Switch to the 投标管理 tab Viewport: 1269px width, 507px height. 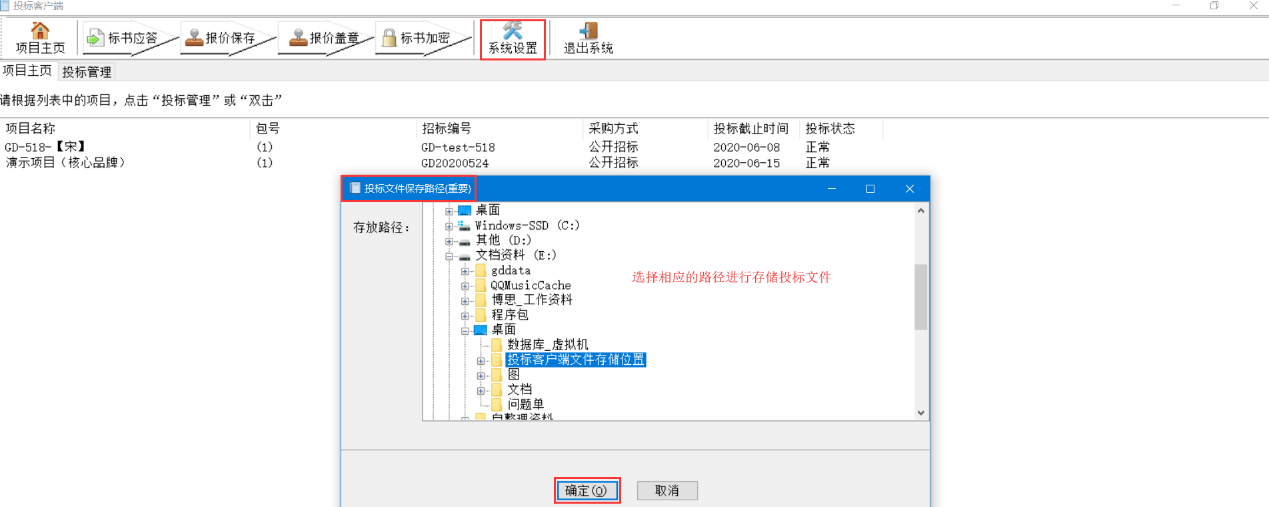coord(87,72)
